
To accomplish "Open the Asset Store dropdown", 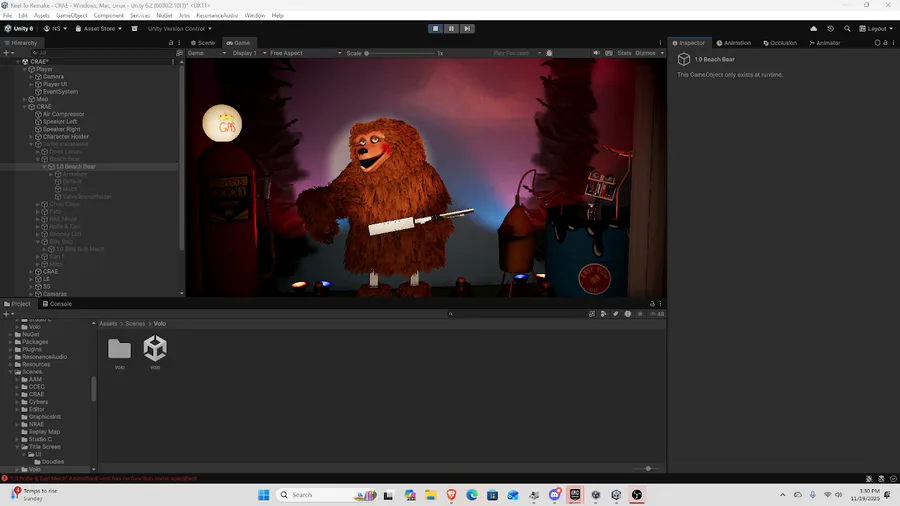I will coord(99,29).
